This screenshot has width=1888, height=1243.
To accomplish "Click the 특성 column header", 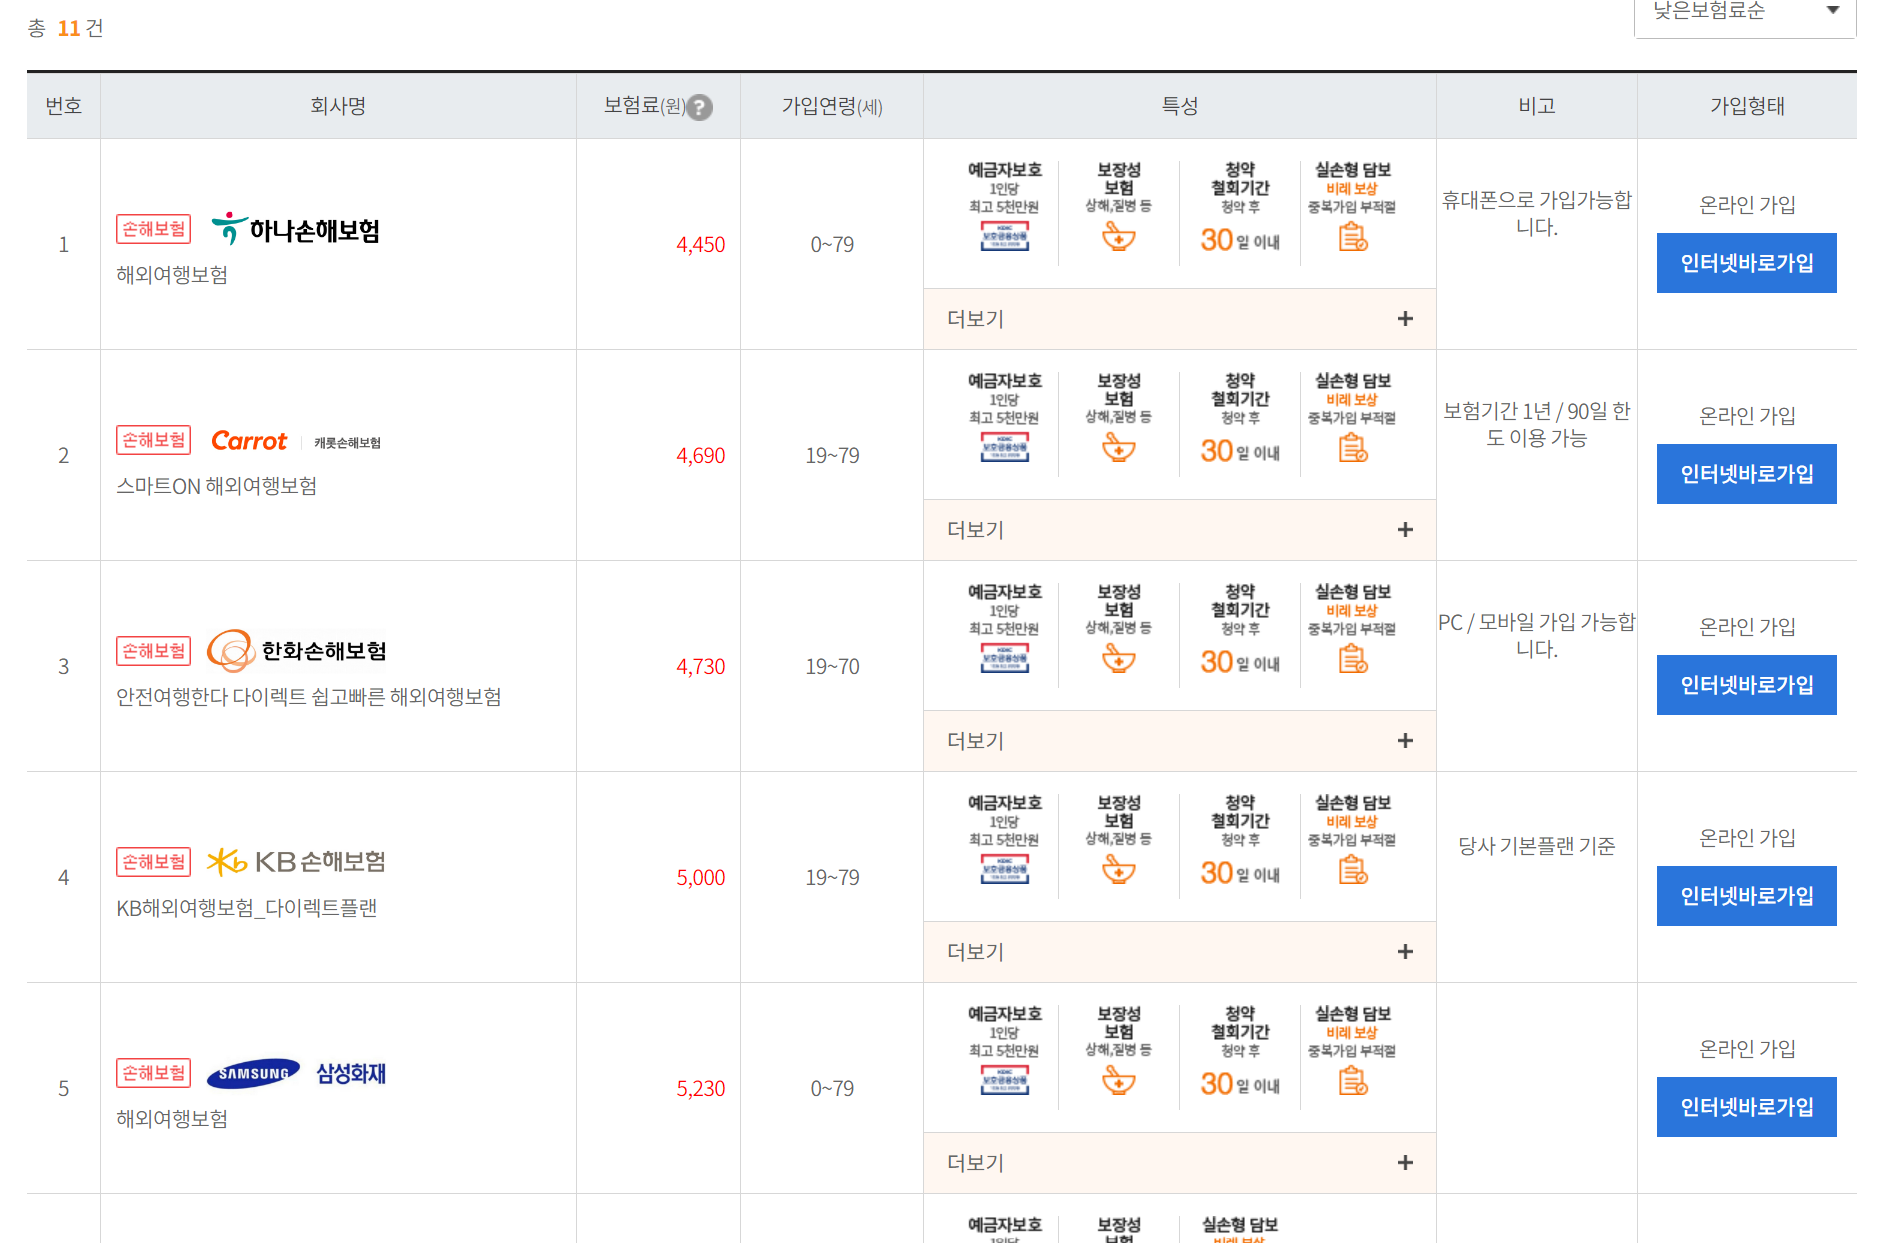I will point(1180,106).
